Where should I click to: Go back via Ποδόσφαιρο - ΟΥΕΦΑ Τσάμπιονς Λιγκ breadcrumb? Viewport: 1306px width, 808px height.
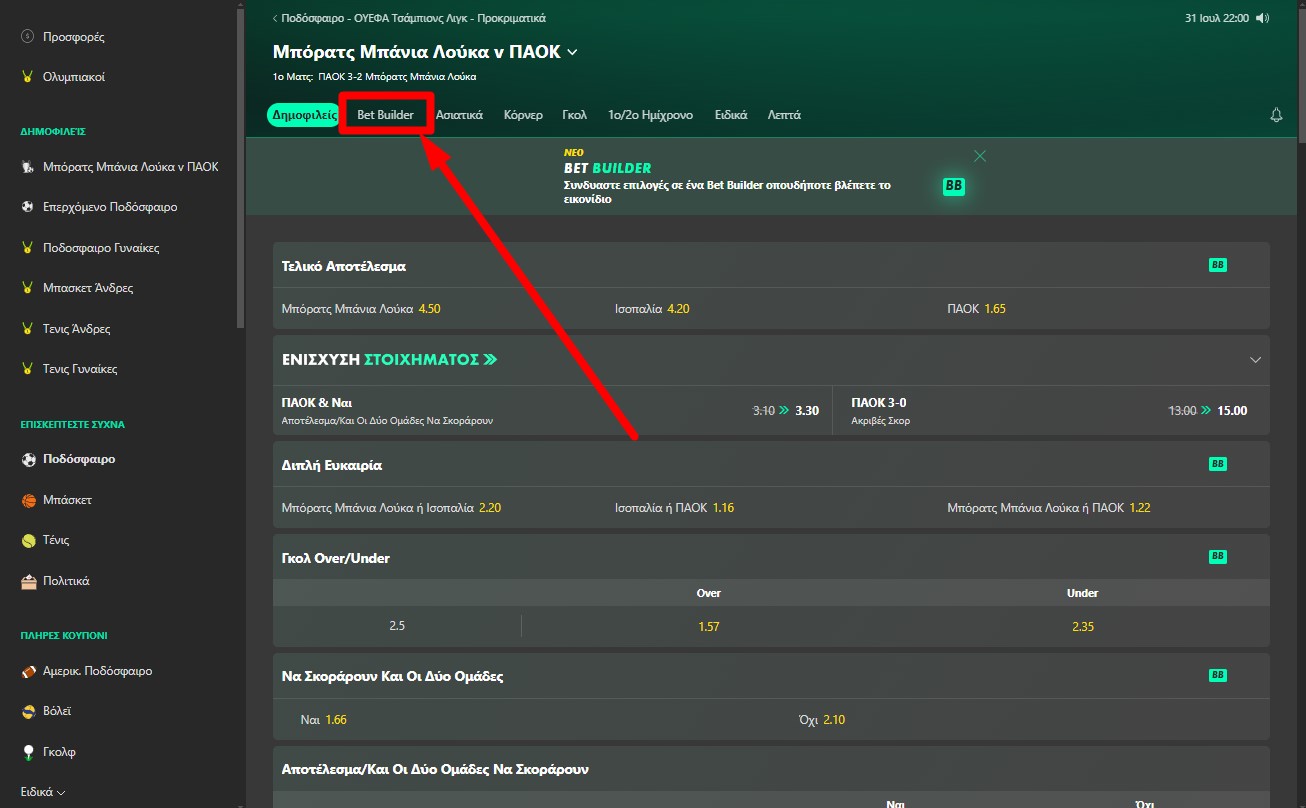click(x=409, y=18)
